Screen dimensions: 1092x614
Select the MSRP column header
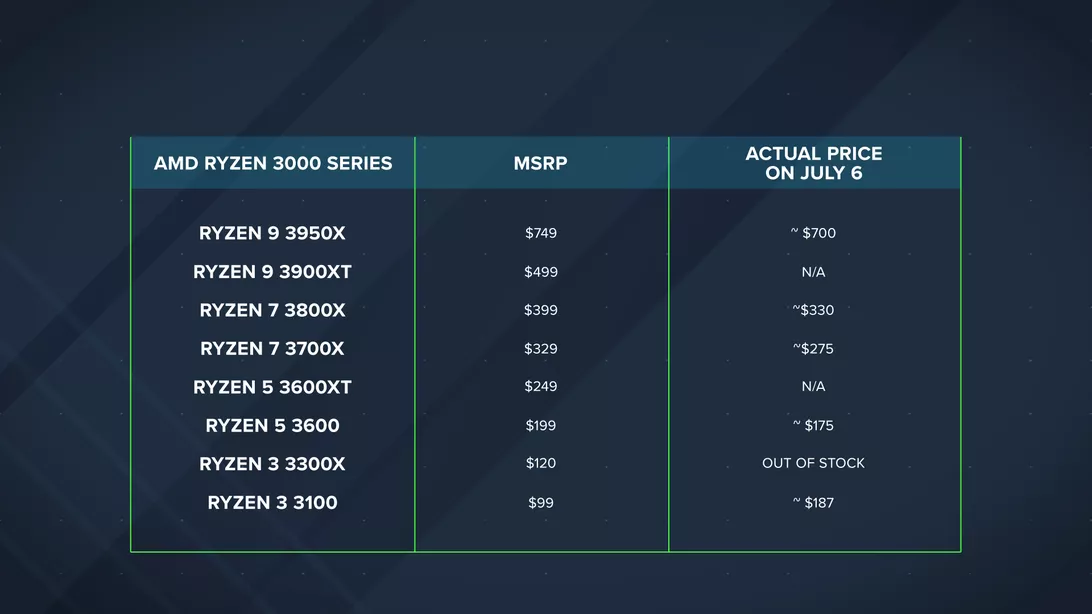click(541, 163)
